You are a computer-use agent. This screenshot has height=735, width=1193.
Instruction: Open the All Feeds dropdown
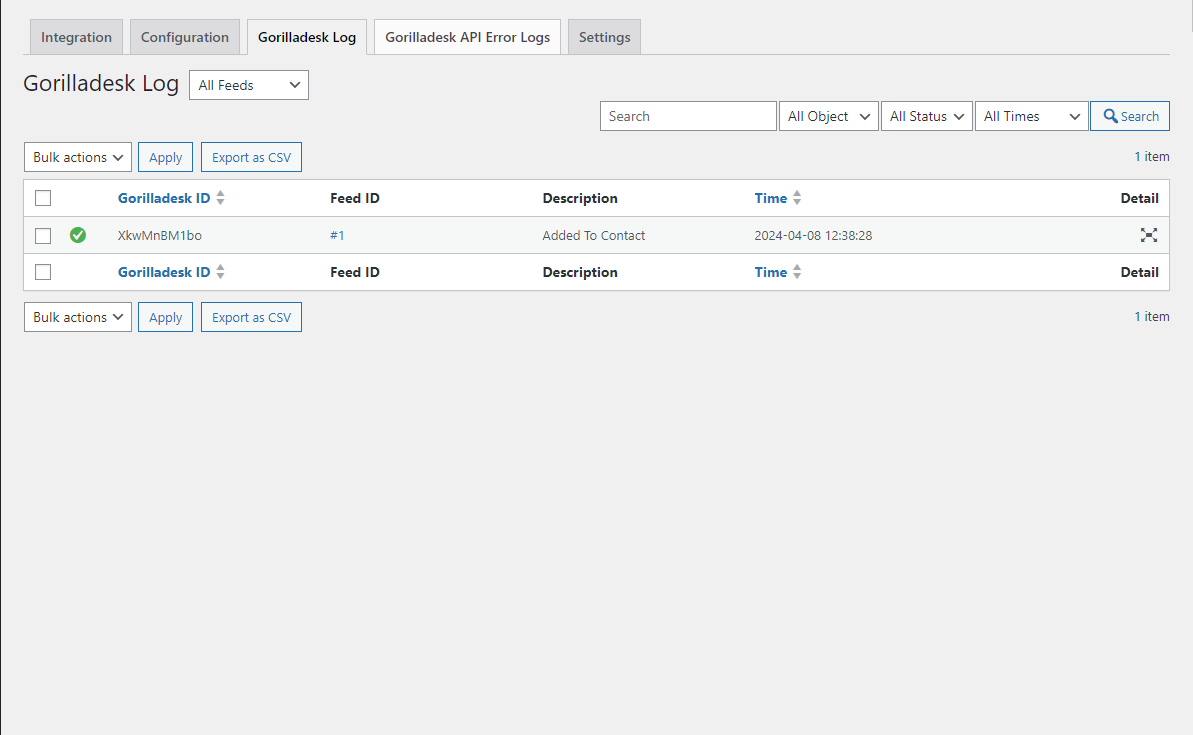pyautogui.click(x=249, y=85)
